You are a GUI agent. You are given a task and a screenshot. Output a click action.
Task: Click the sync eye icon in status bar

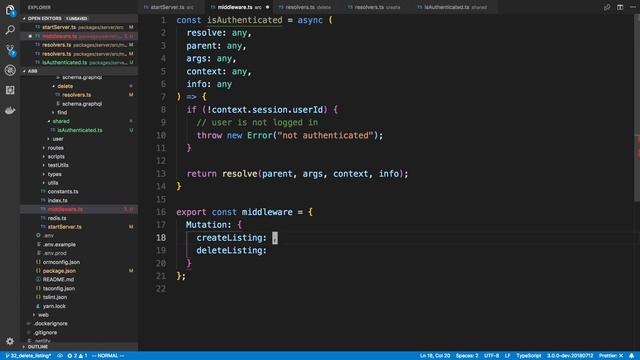point(60,356)
